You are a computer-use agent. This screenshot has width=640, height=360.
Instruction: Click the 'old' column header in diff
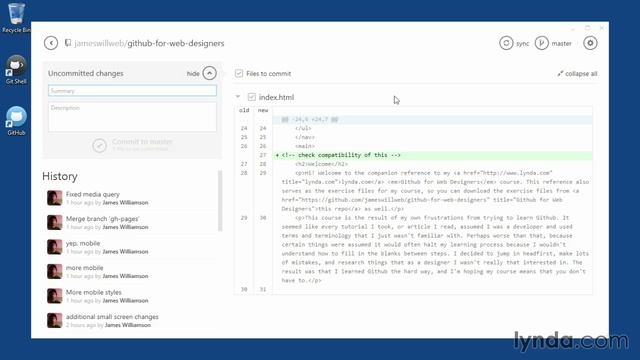(244, 110)
